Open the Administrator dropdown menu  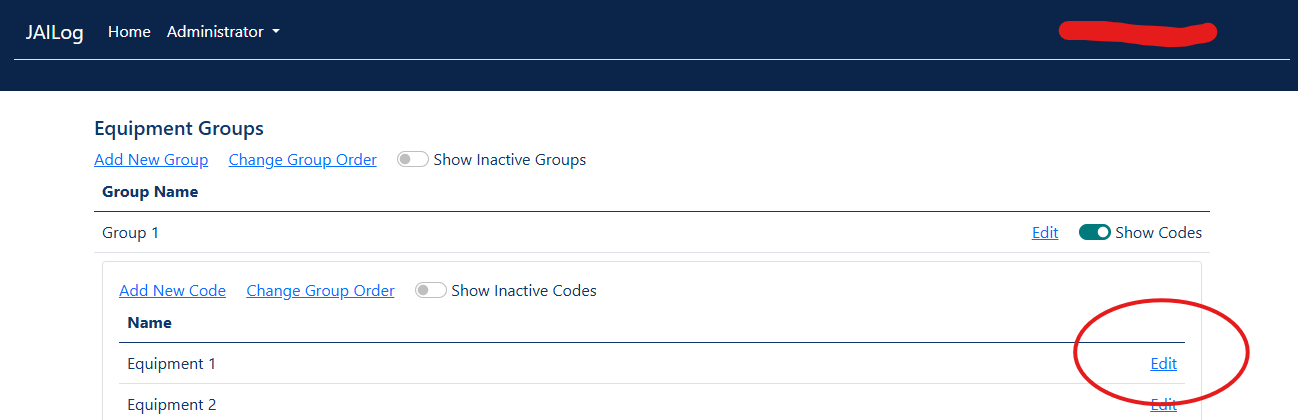point(223,32)
